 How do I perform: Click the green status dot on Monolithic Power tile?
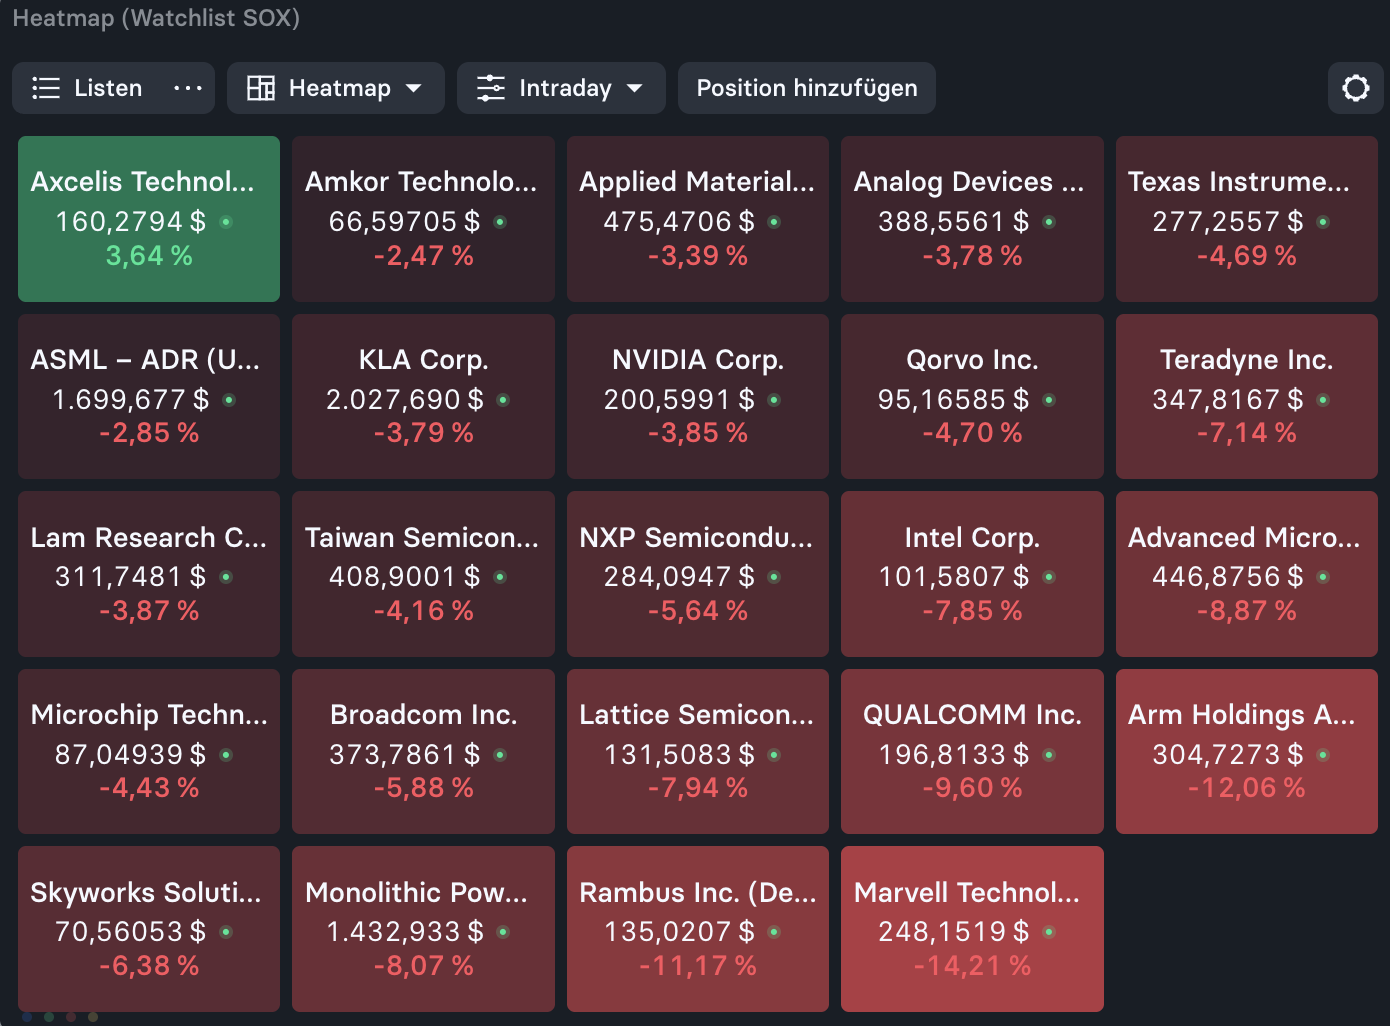coord(503,932)
